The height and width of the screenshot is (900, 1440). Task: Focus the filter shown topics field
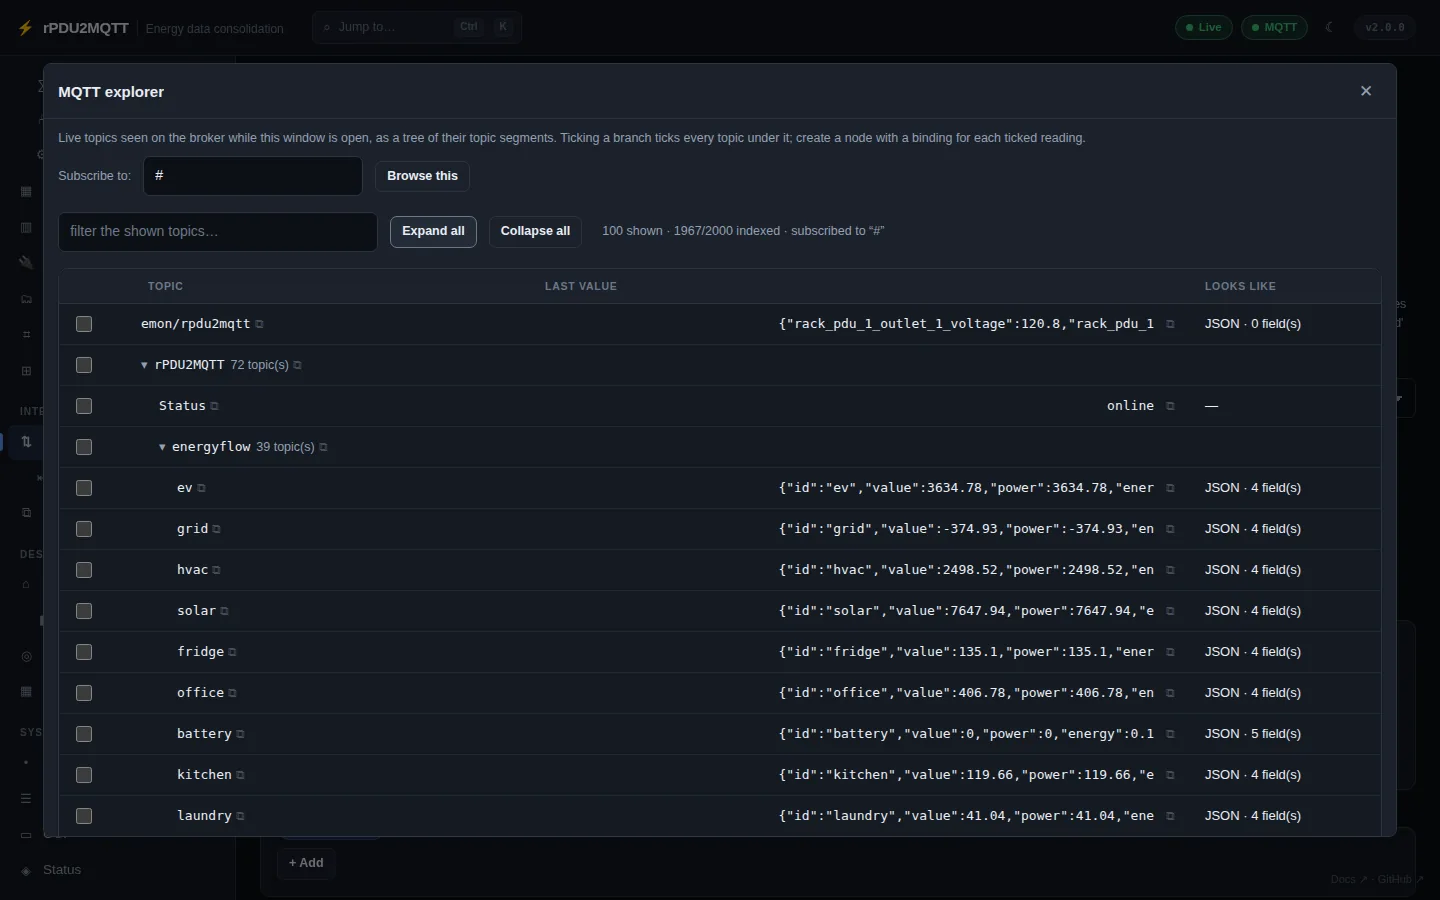pyautogui.click(x=218, y=231)
